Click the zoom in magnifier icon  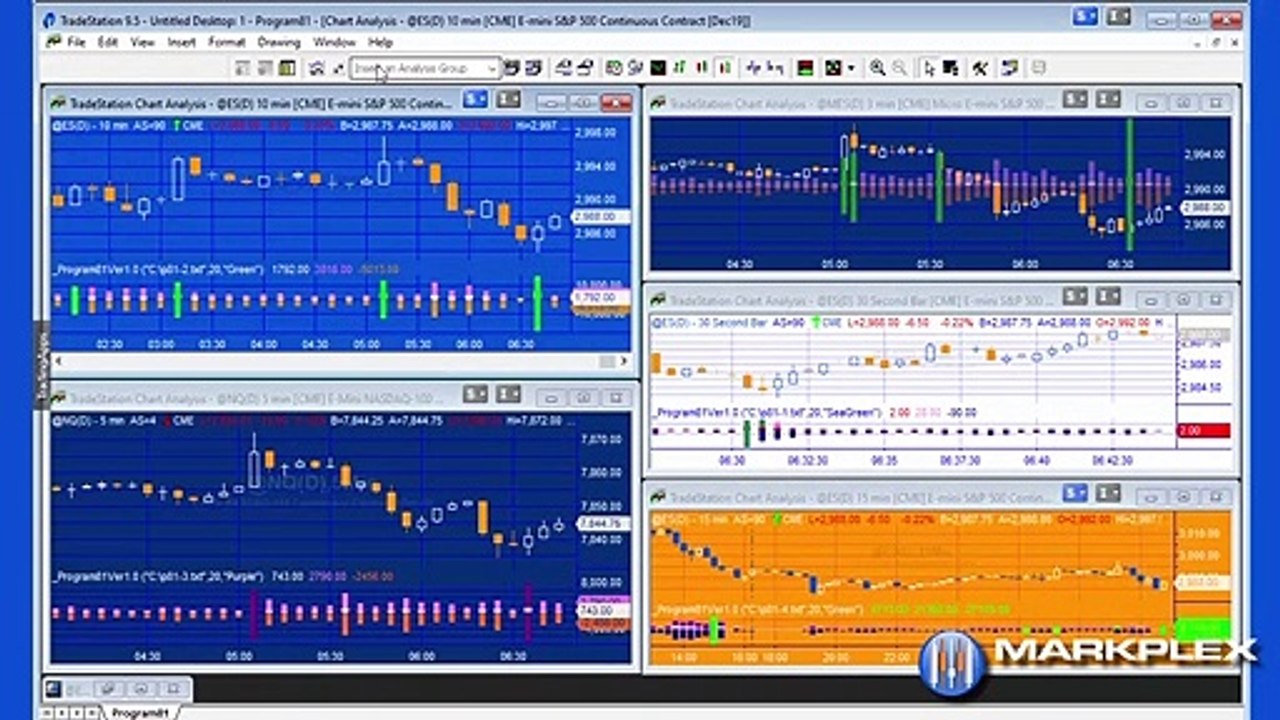877,68
